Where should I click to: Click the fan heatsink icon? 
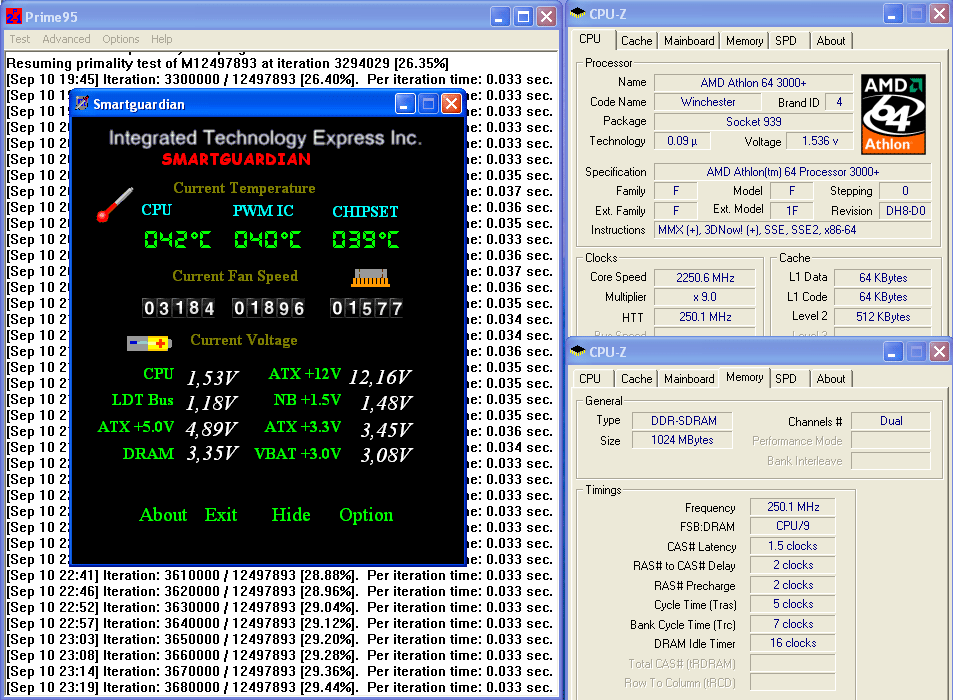[x=368, y=277]
